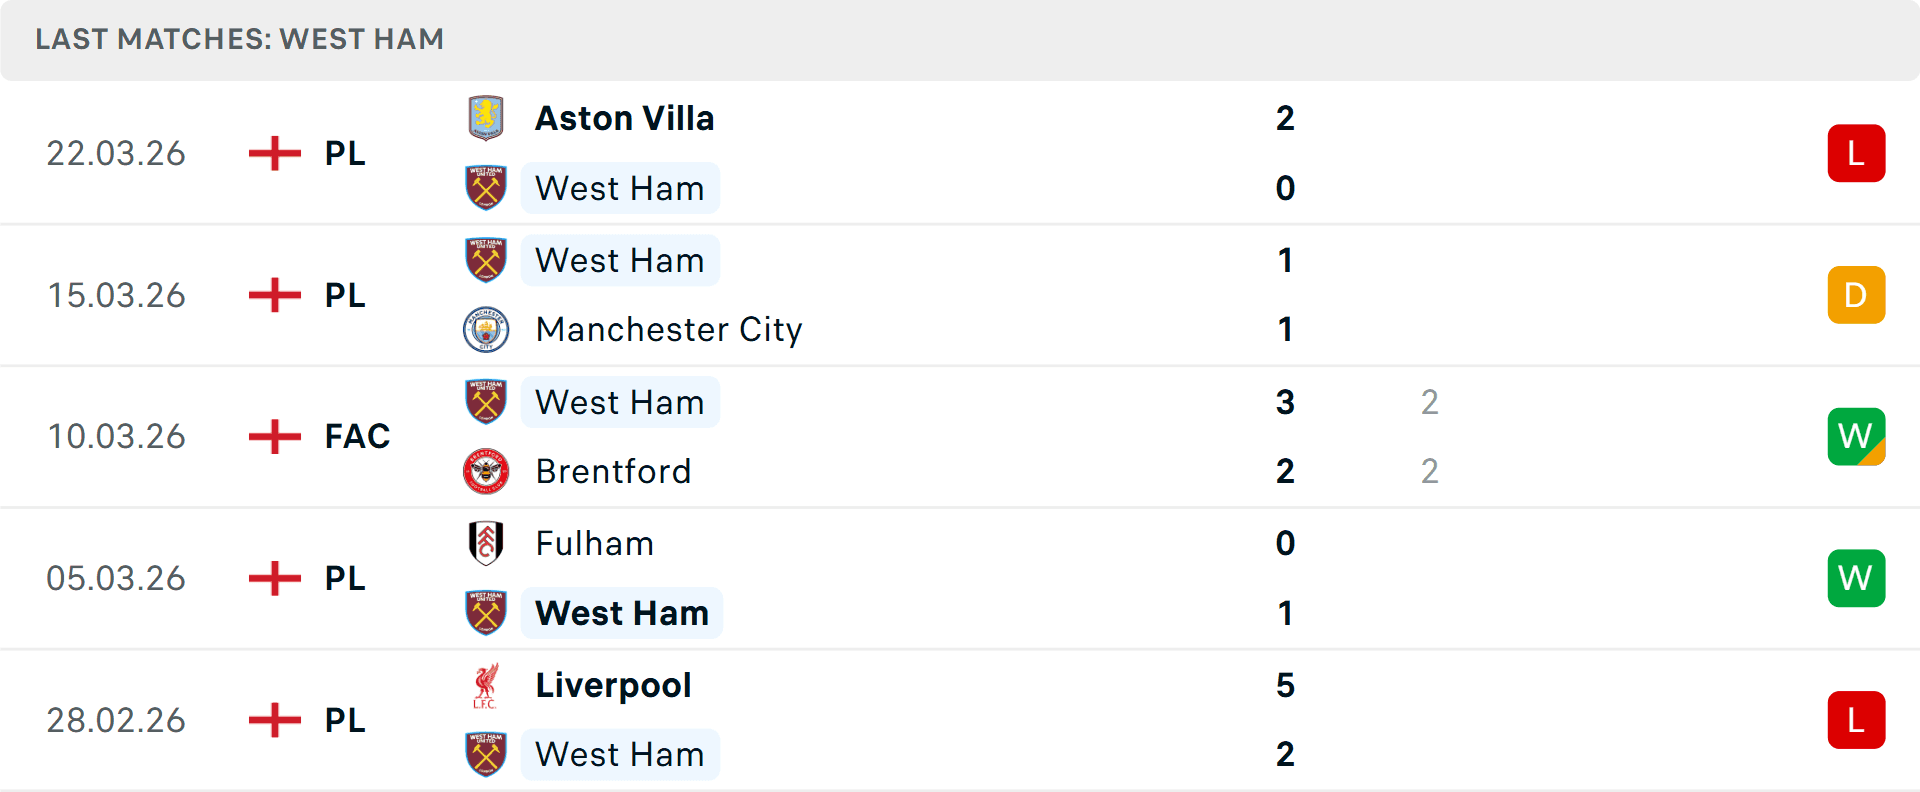
Task: Click the red L badge for the Aston Villa match
Action: pyautogui.click(x=1856, y=153)
